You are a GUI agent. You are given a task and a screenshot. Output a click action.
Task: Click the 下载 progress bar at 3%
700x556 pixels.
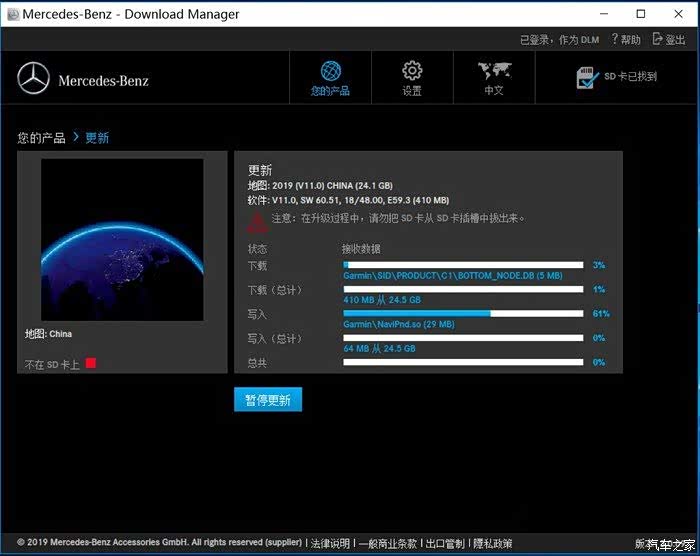point(462,265)
